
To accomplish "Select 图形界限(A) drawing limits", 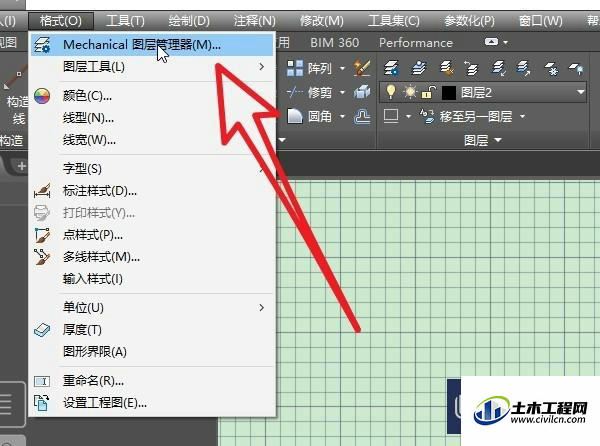I will [x=152, y=352].
